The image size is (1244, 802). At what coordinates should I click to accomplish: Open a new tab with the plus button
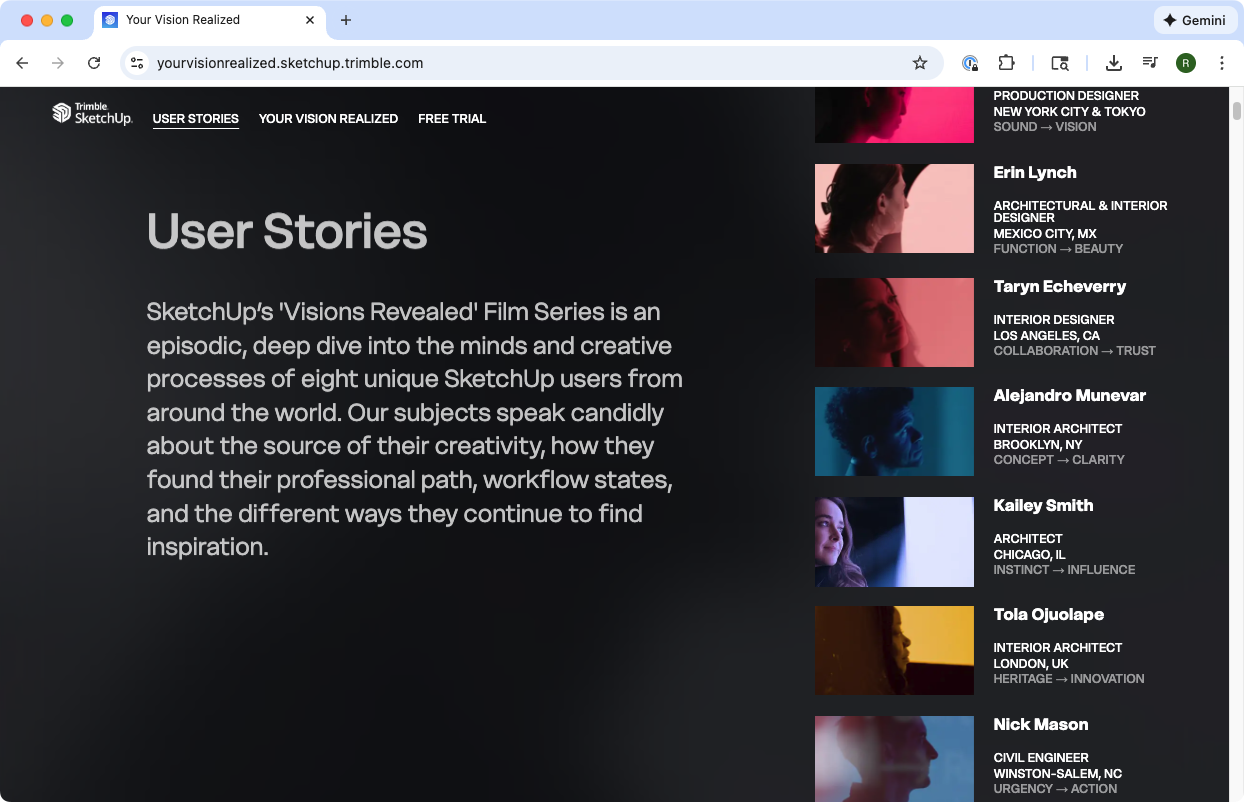[346, 20]
